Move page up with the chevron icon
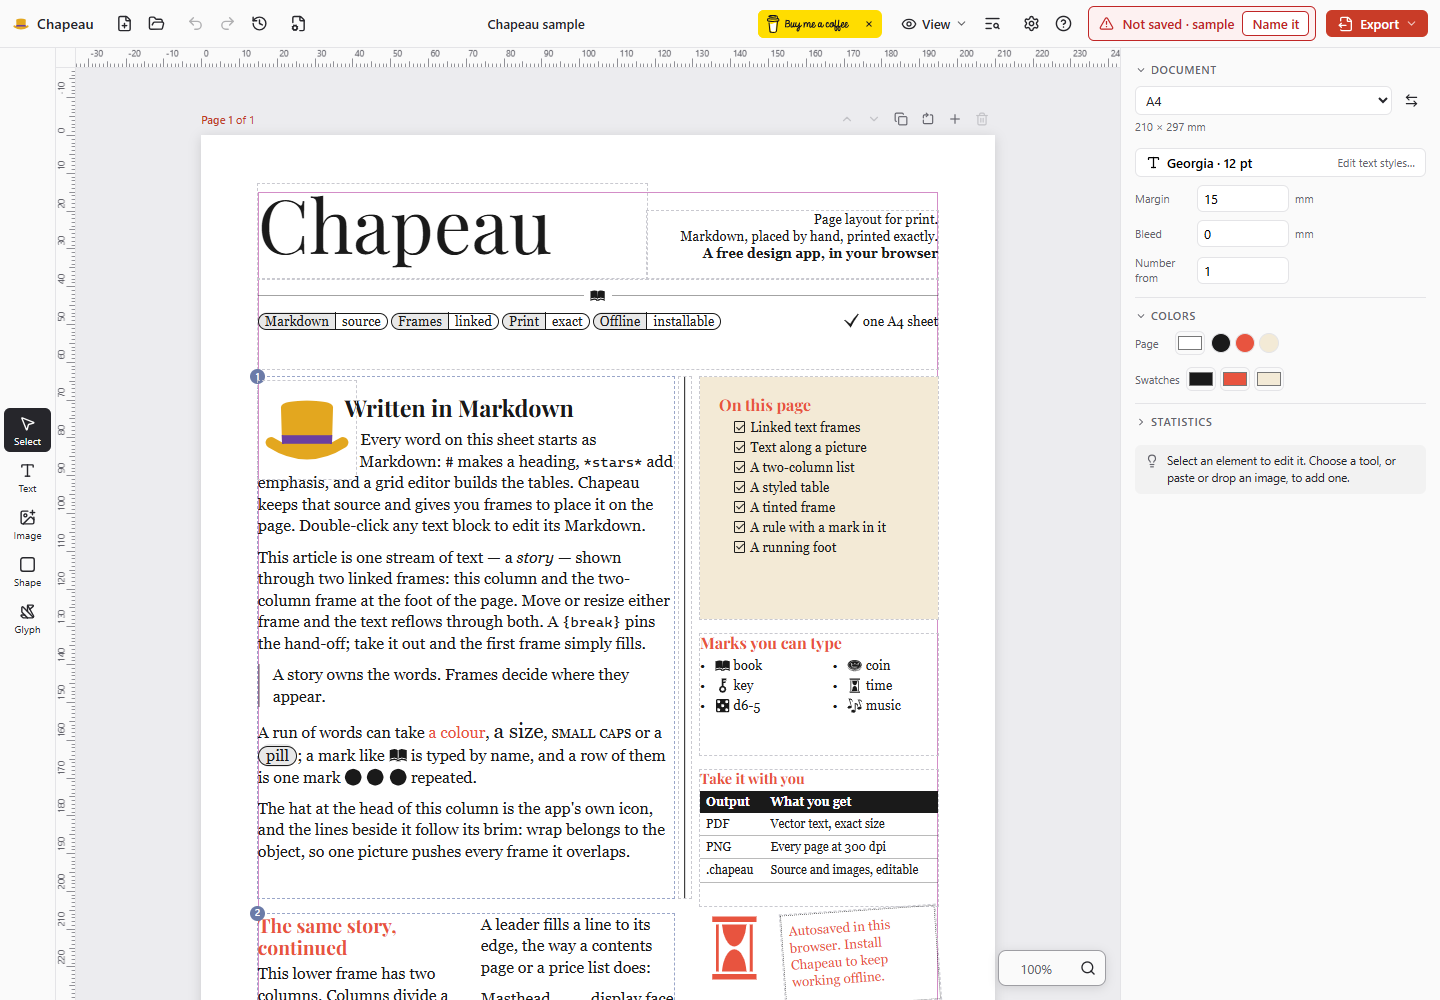 pyautogui.click(x=847, y=119)
